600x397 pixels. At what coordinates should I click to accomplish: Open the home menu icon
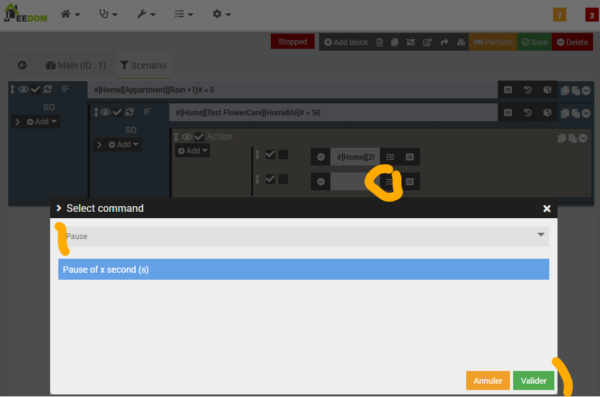click(x=70, y=14)
